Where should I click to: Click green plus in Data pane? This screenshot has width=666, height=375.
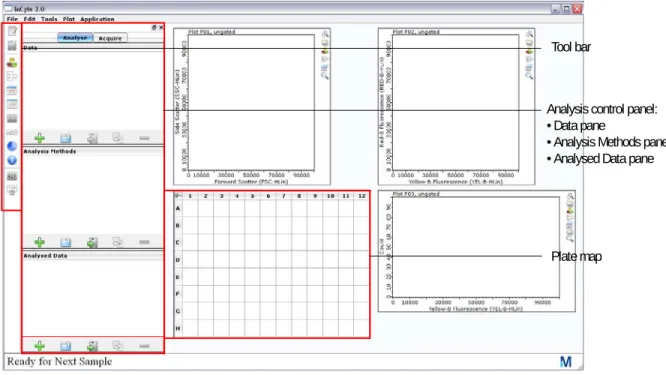point(40,138)
